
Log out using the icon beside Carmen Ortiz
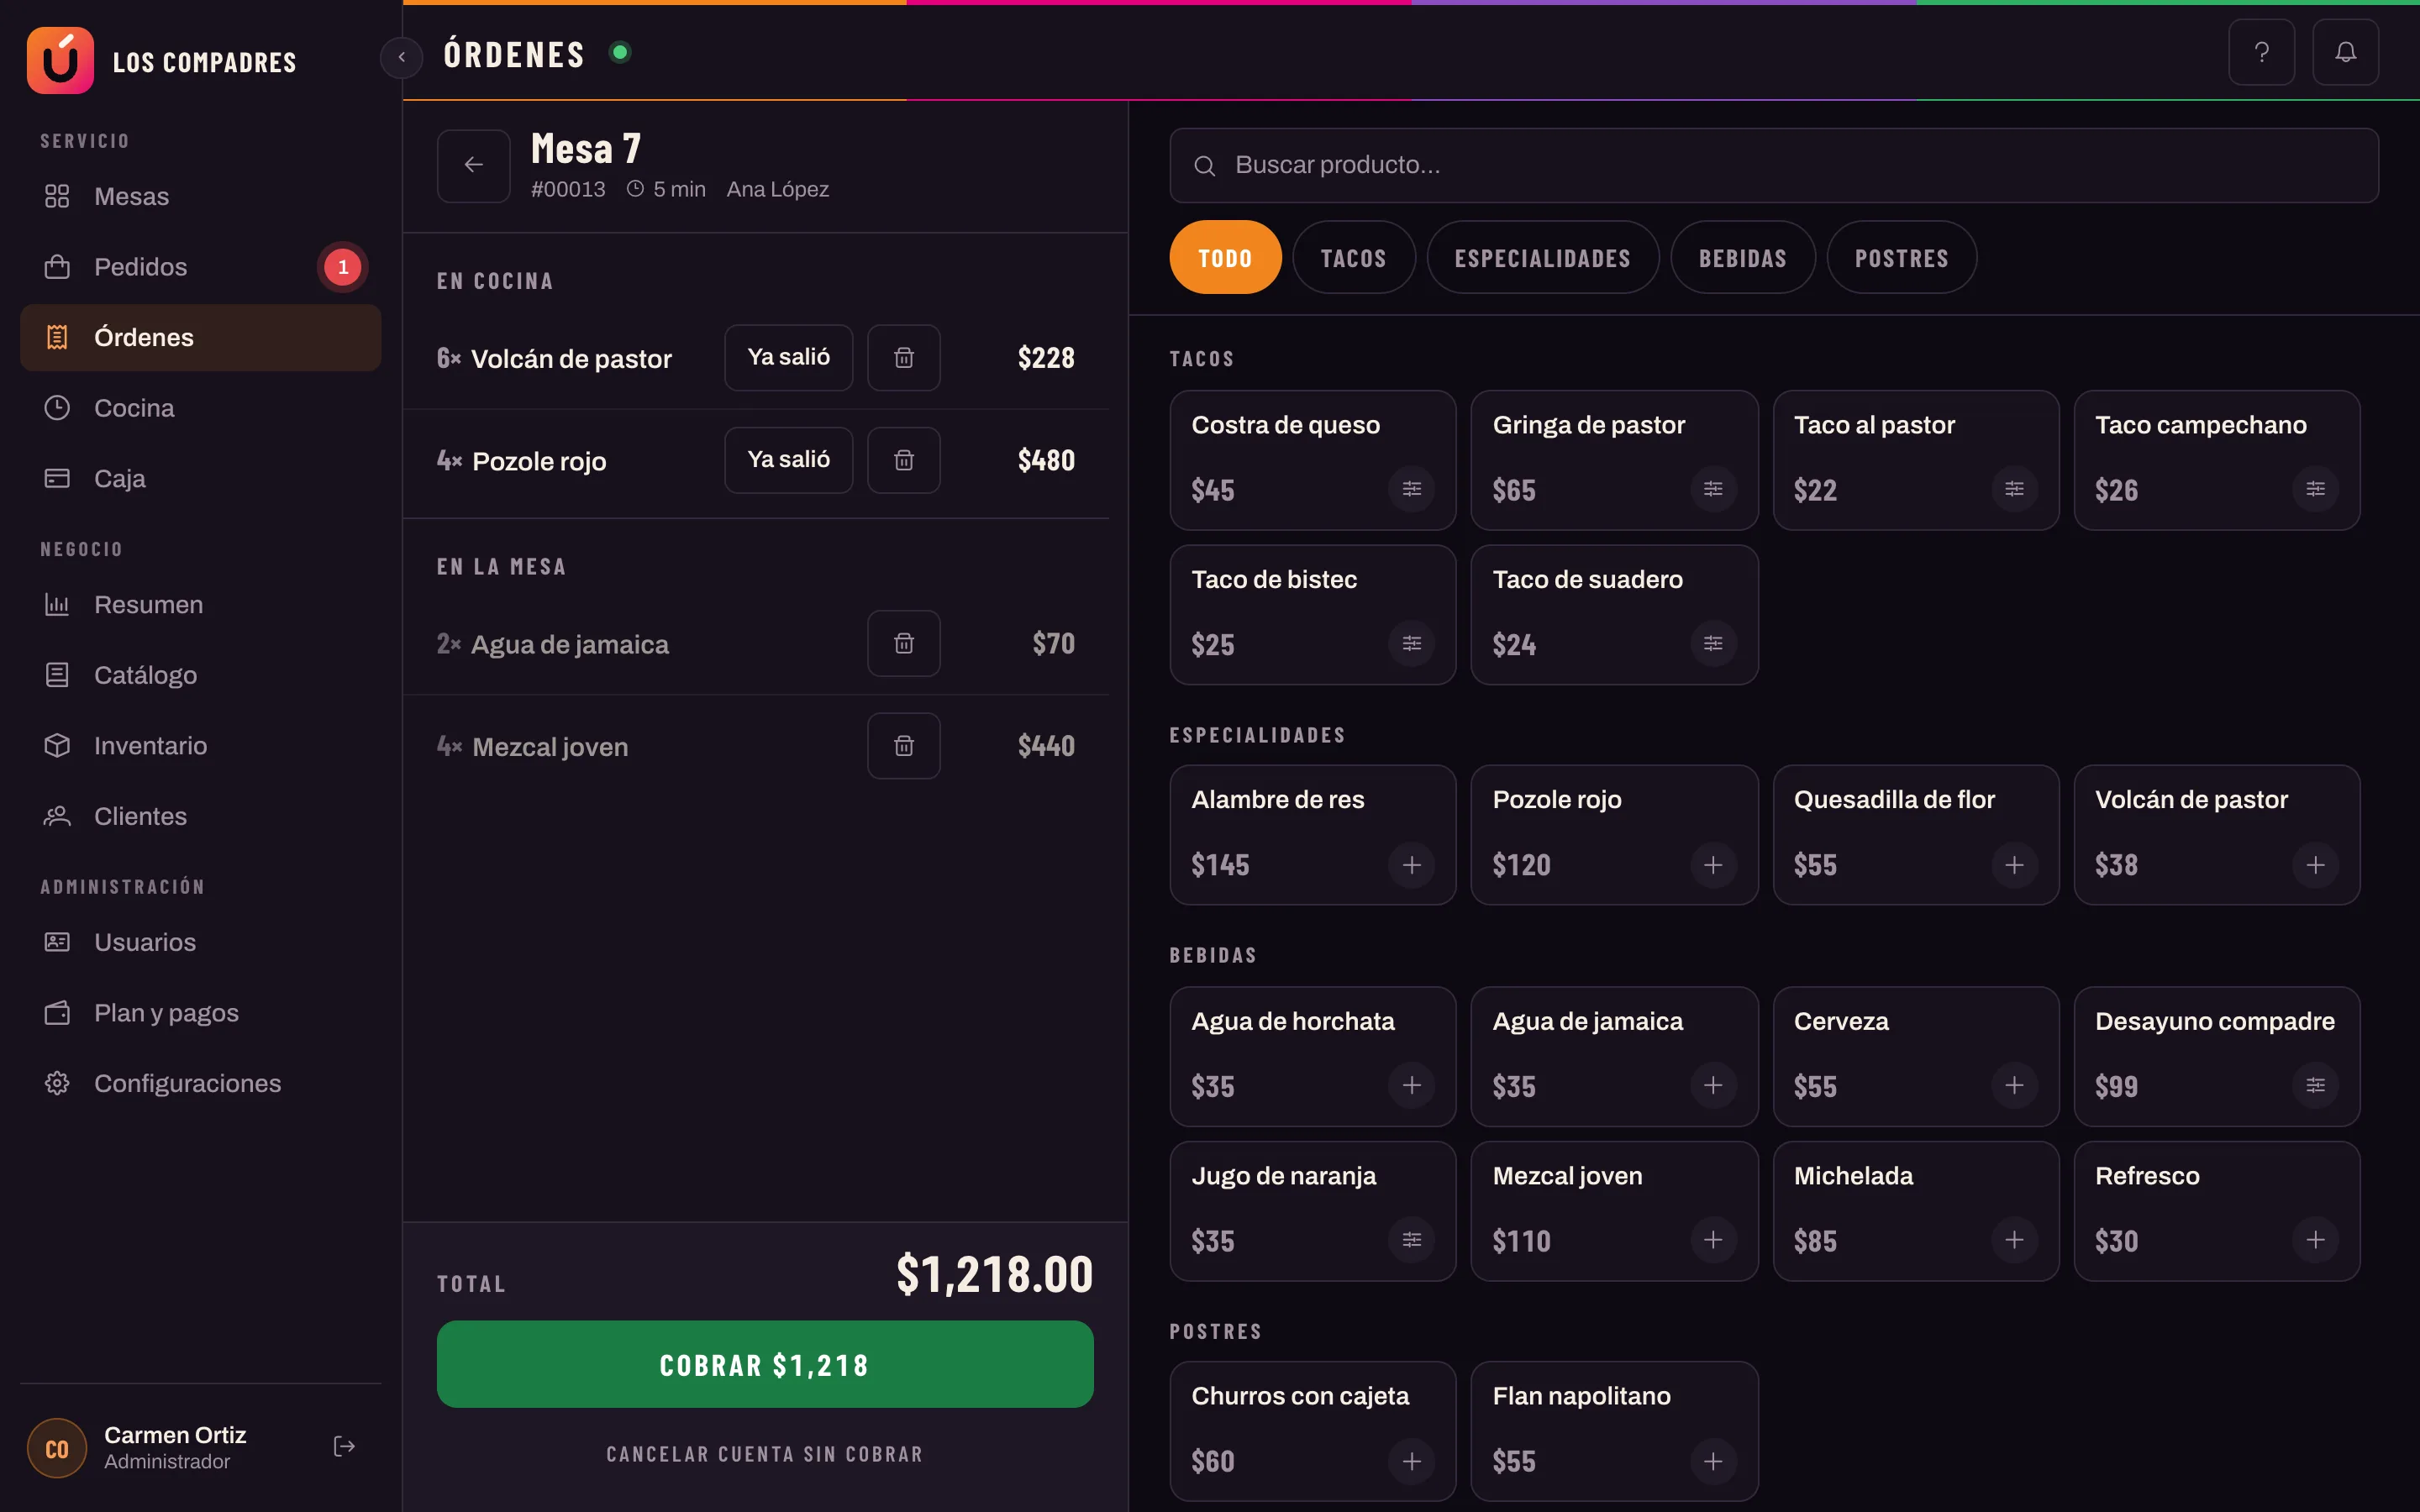tap(344, 1446)
